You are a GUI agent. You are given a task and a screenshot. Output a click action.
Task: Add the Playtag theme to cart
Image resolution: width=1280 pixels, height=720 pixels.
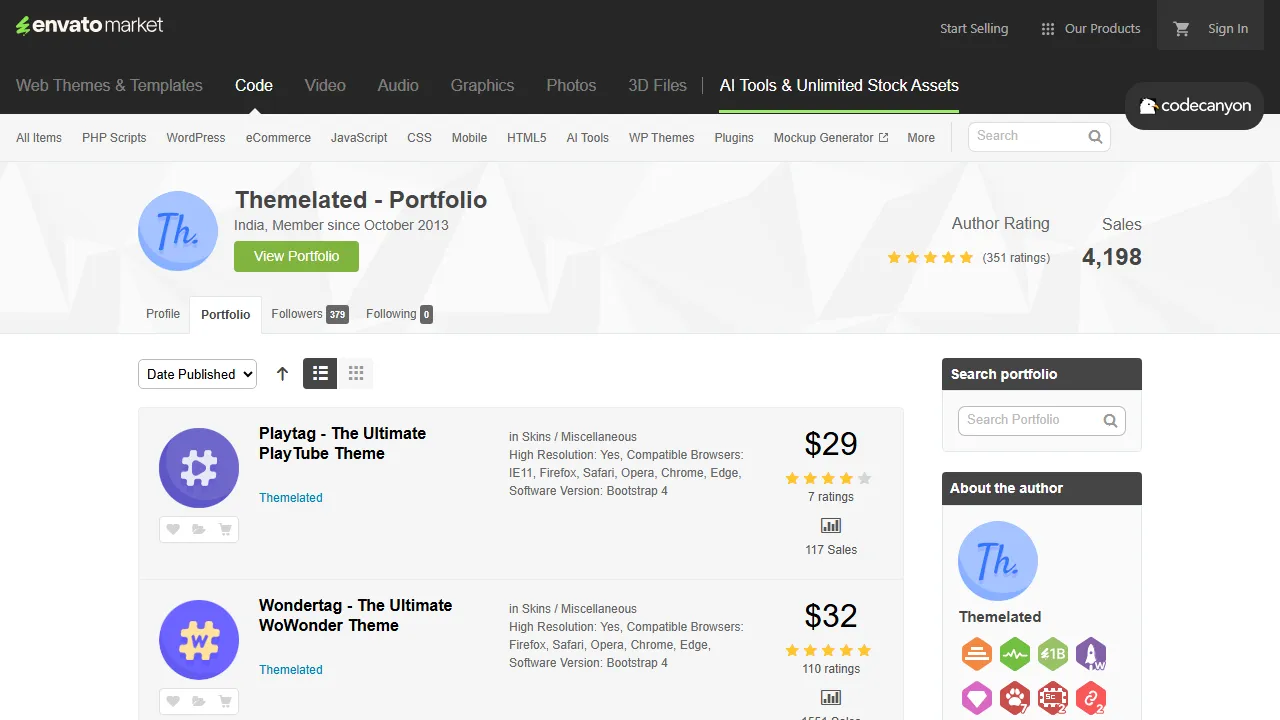[225, 529]
